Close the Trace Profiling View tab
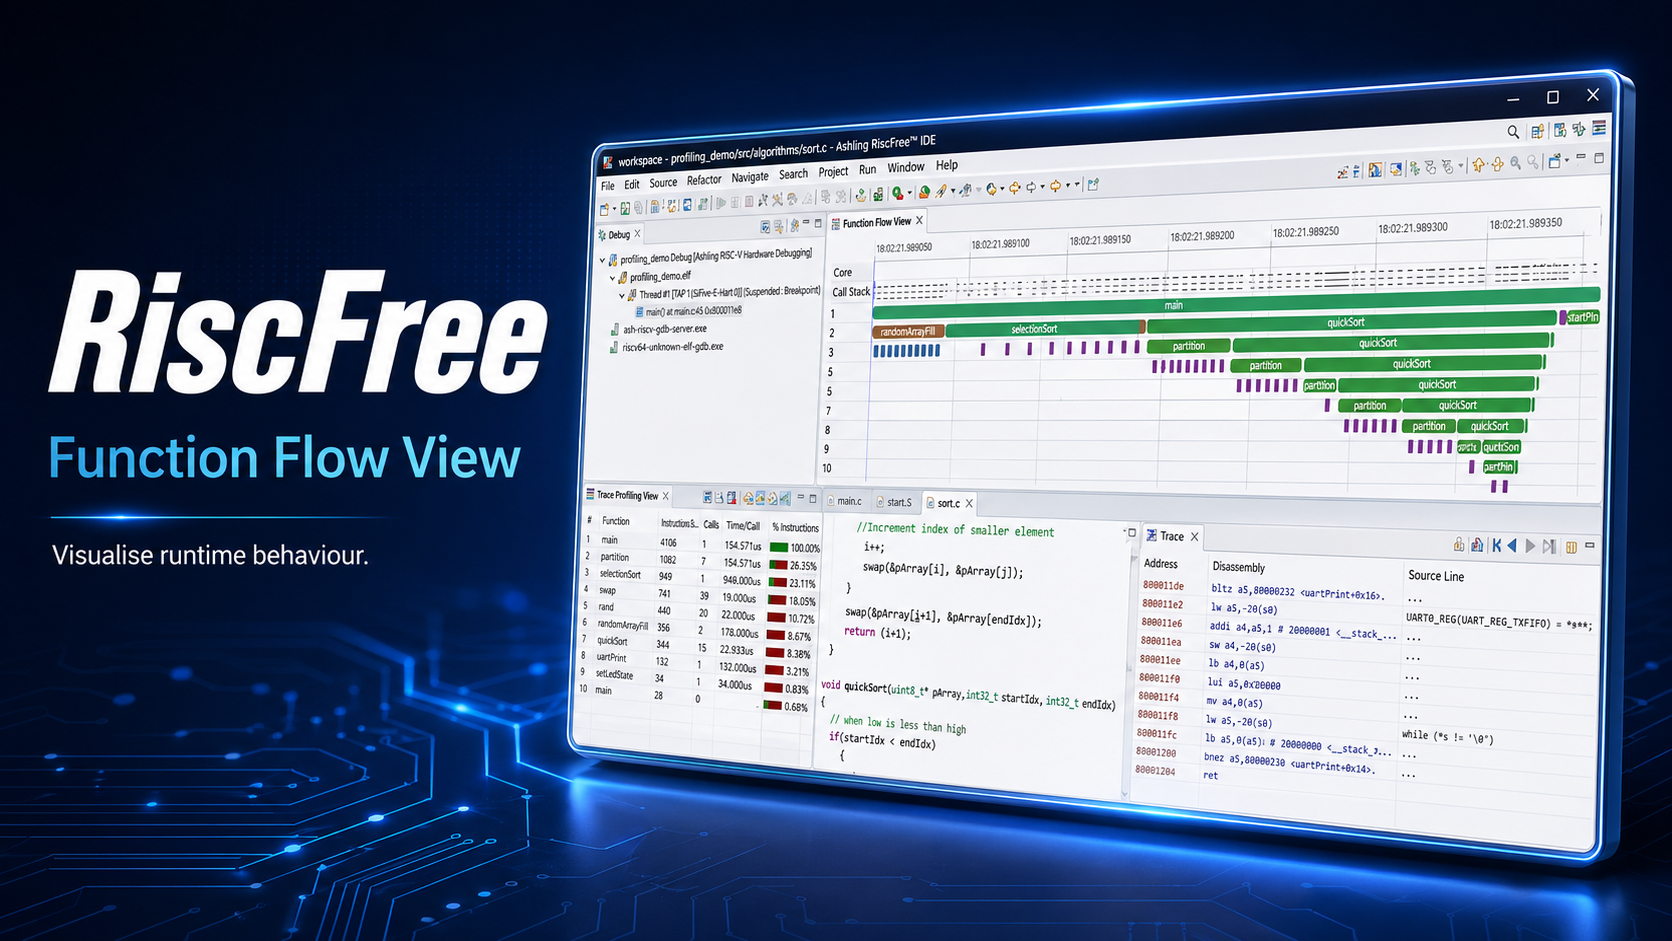 coord(666,496)
